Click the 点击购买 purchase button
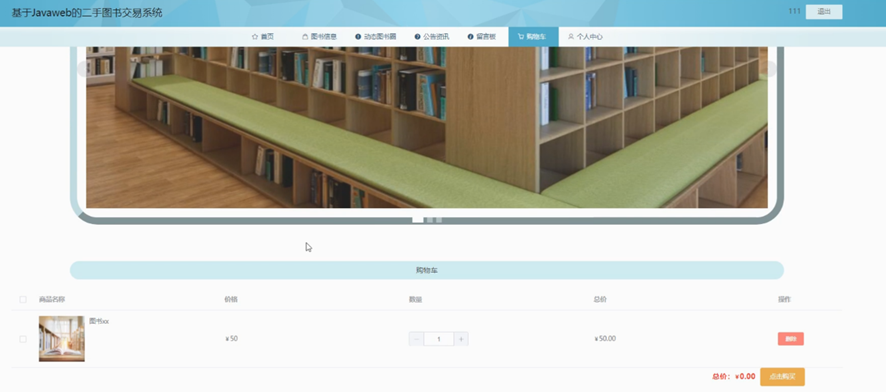 782,377
